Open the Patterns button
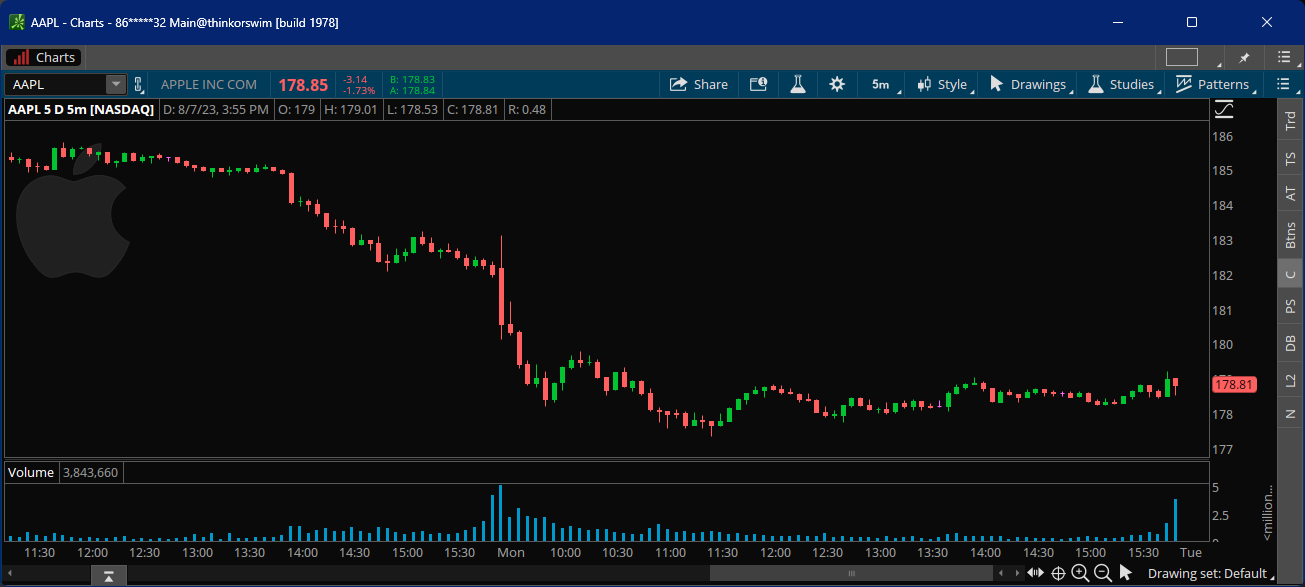The image size is (1305, 587). click(x=1213, y=85)
